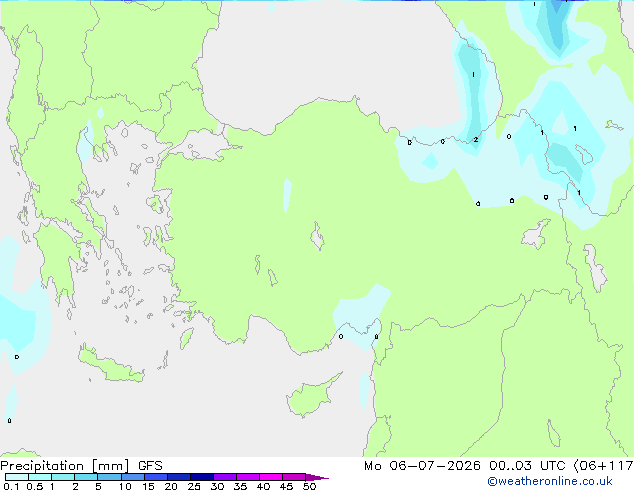Click the '25' legend label
The image size is (634, 490).
[x=194, y=486]
